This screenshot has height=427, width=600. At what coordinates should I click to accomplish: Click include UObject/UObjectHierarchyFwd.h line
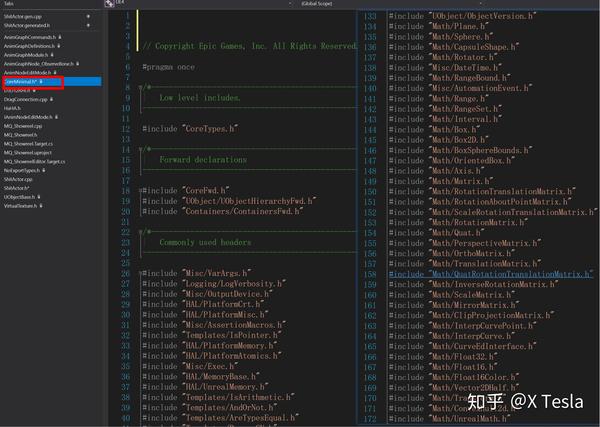coord(229,201)
